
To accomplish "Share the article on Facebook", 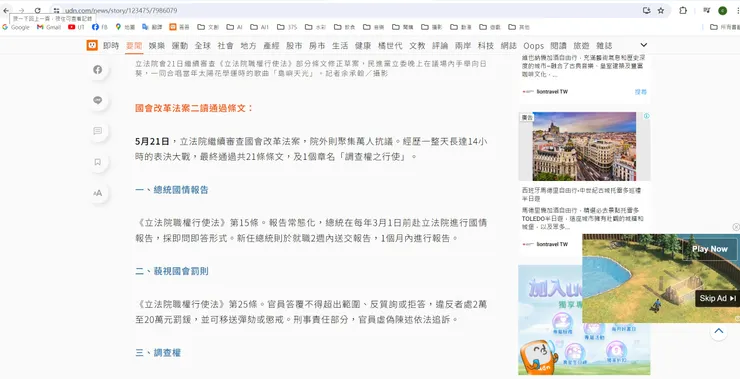I will pyautogui.click(x=98, y=69).
